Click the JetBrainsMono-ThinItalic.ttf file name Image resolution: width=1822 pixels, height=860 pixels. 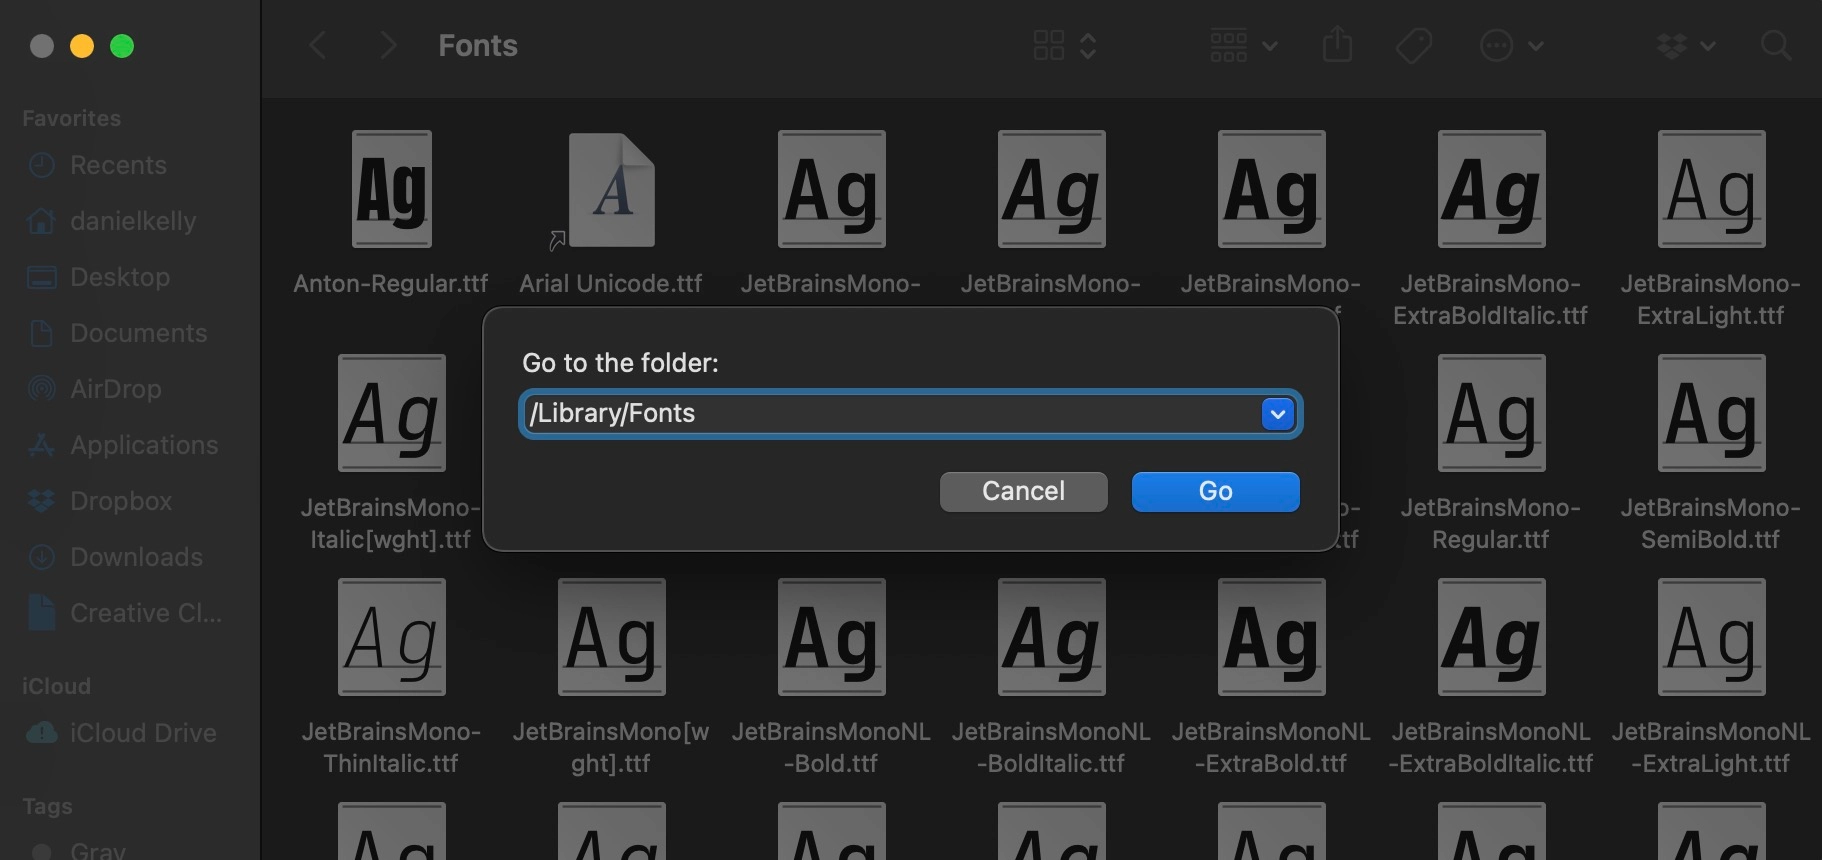(391, 747)
